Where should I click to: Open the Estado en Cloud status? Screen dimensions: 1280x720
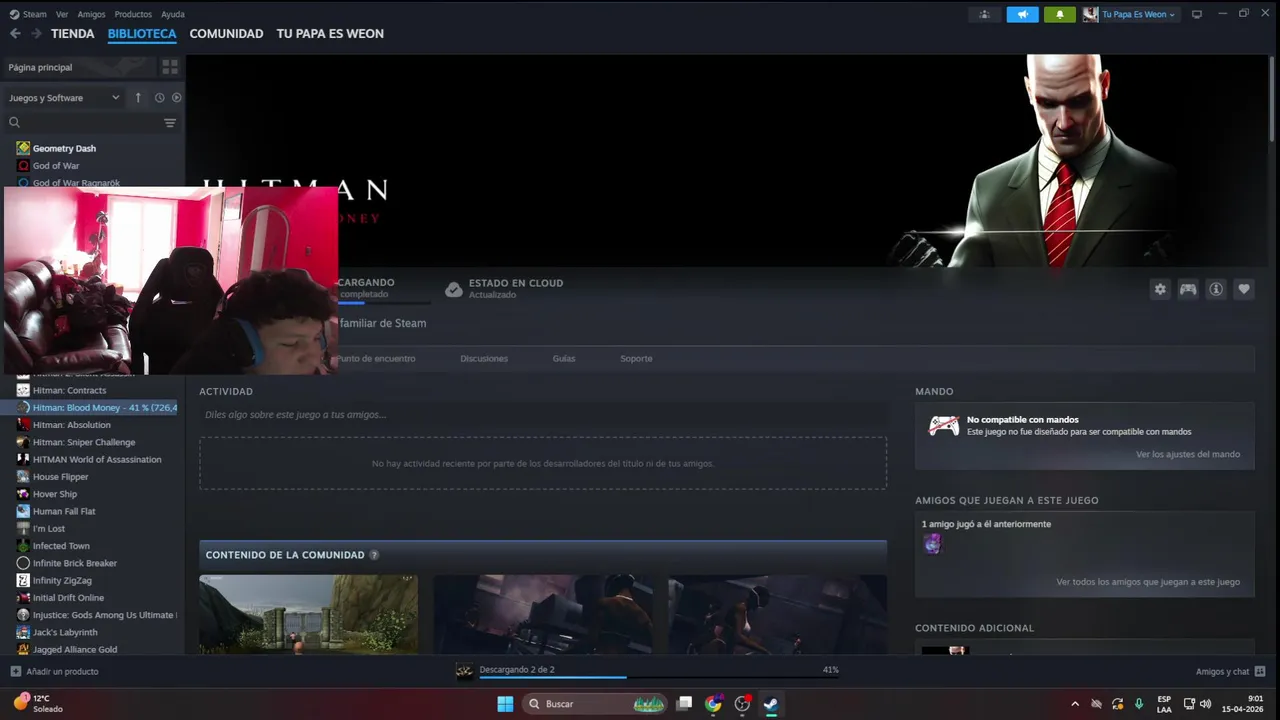(x=505, y=289)
